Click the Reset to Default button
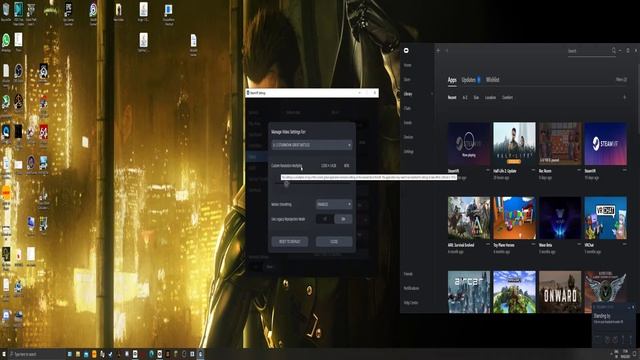 point(290,242)
